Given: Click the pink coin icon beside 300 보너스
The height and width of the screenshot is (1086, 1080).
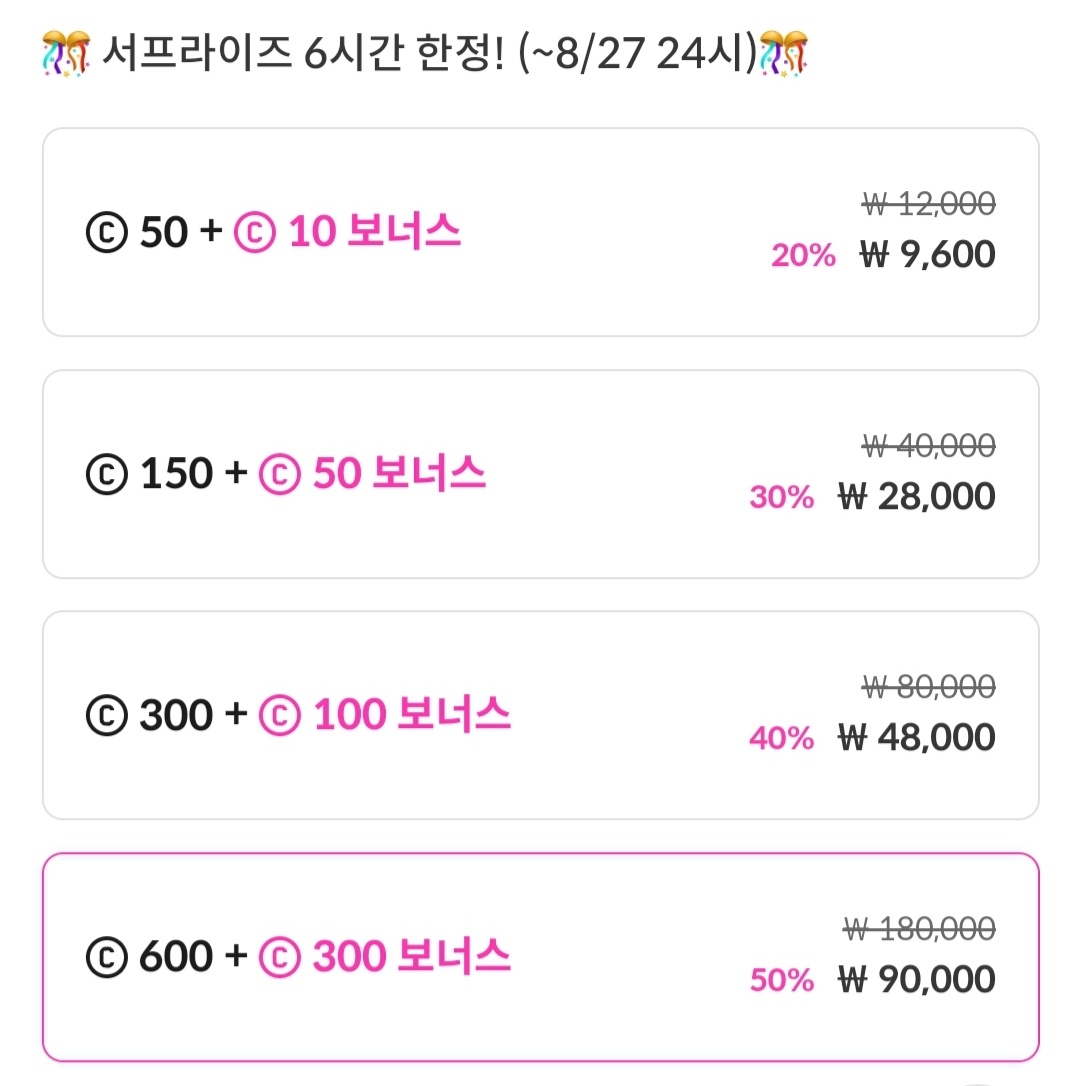Looking at the screenshot, I should click(280, 957).
